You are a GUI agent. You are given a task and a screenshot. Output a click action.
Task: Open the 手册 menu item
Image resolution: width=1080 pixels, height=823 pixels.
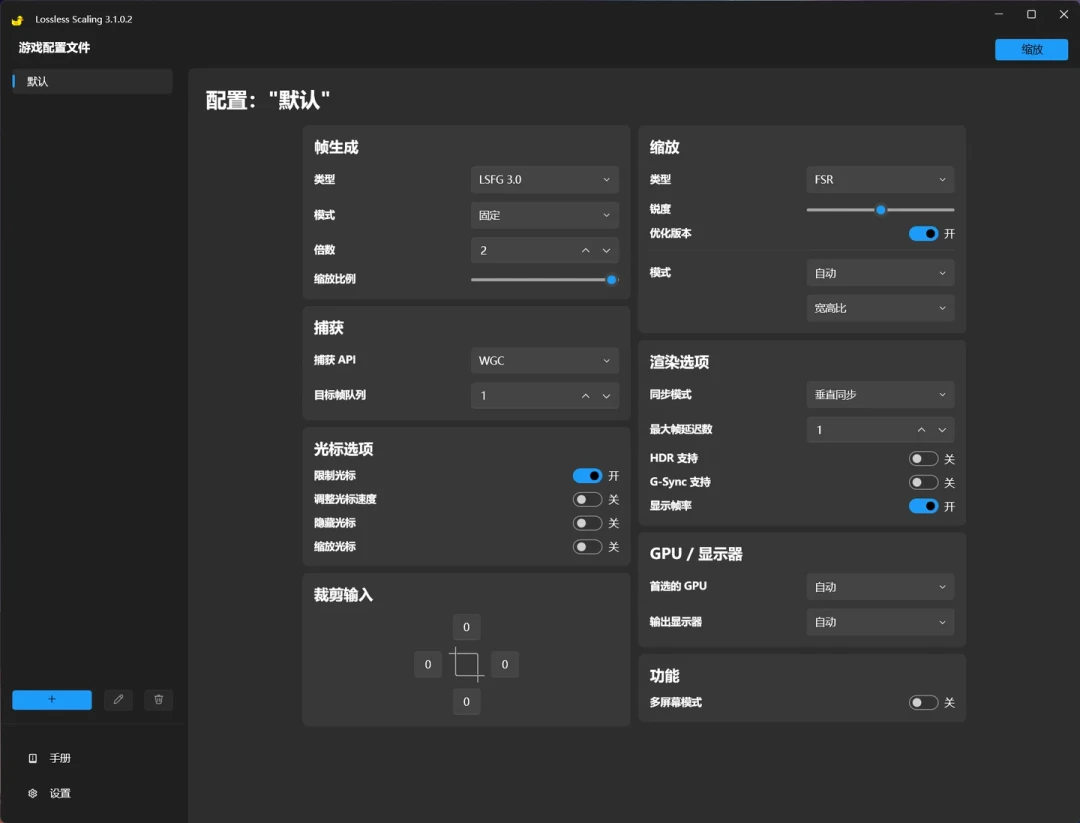(x=60, y=758)
